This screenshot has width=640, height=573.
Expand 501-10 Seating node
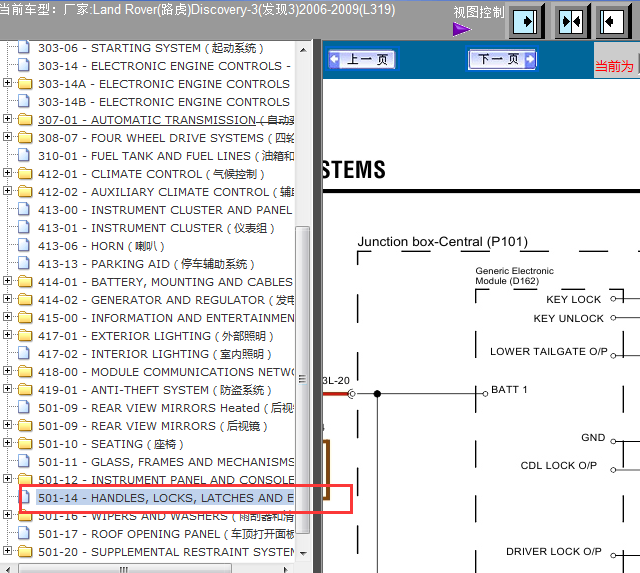(7, 443)
